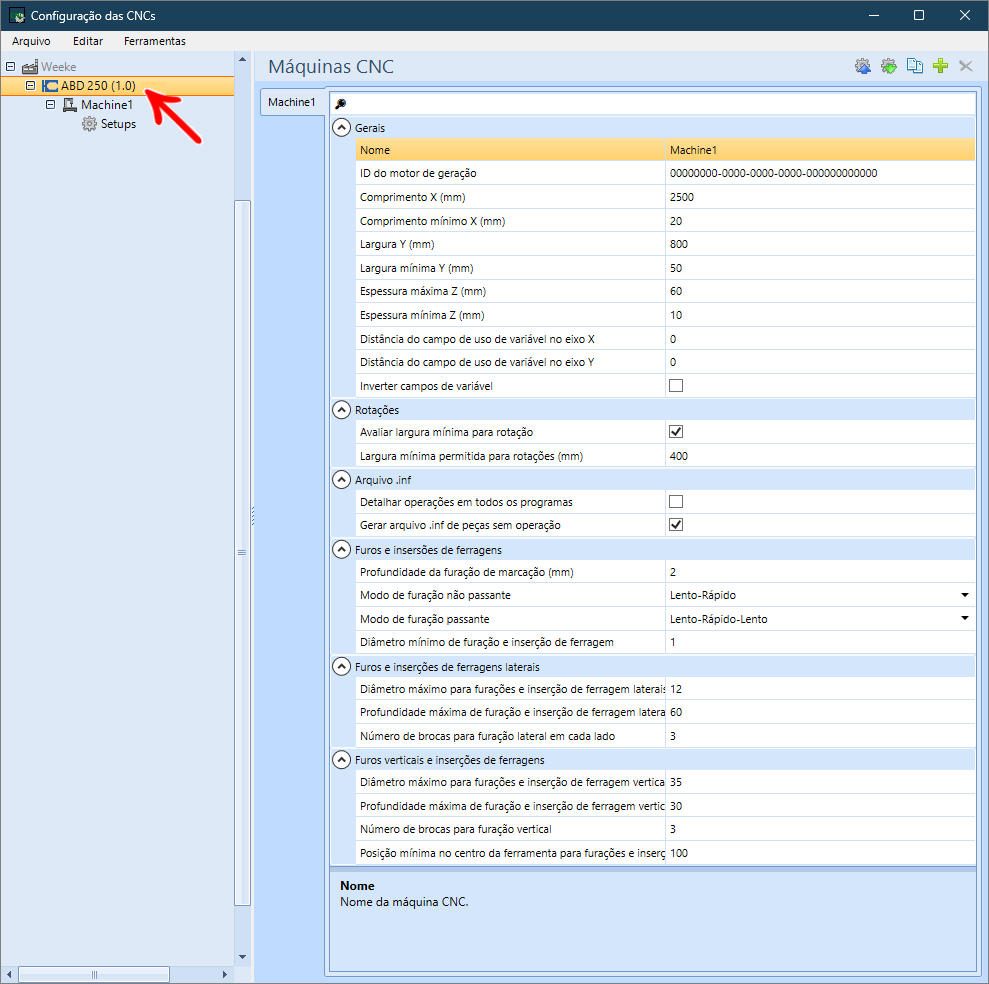
Task: Toggle Inverter campos de variável checkbox
Action: [676, 385]
